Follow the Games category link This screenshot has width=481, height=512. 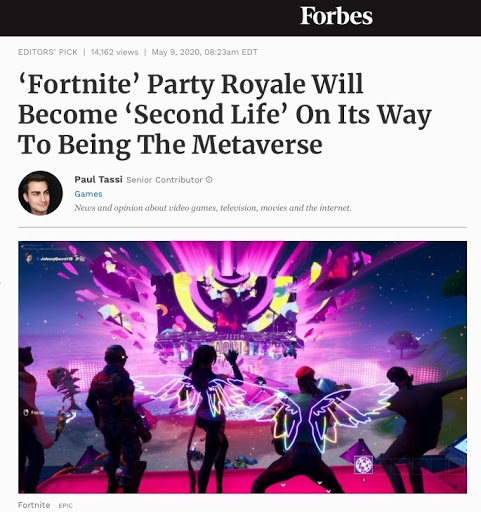(x=88, y=194)
